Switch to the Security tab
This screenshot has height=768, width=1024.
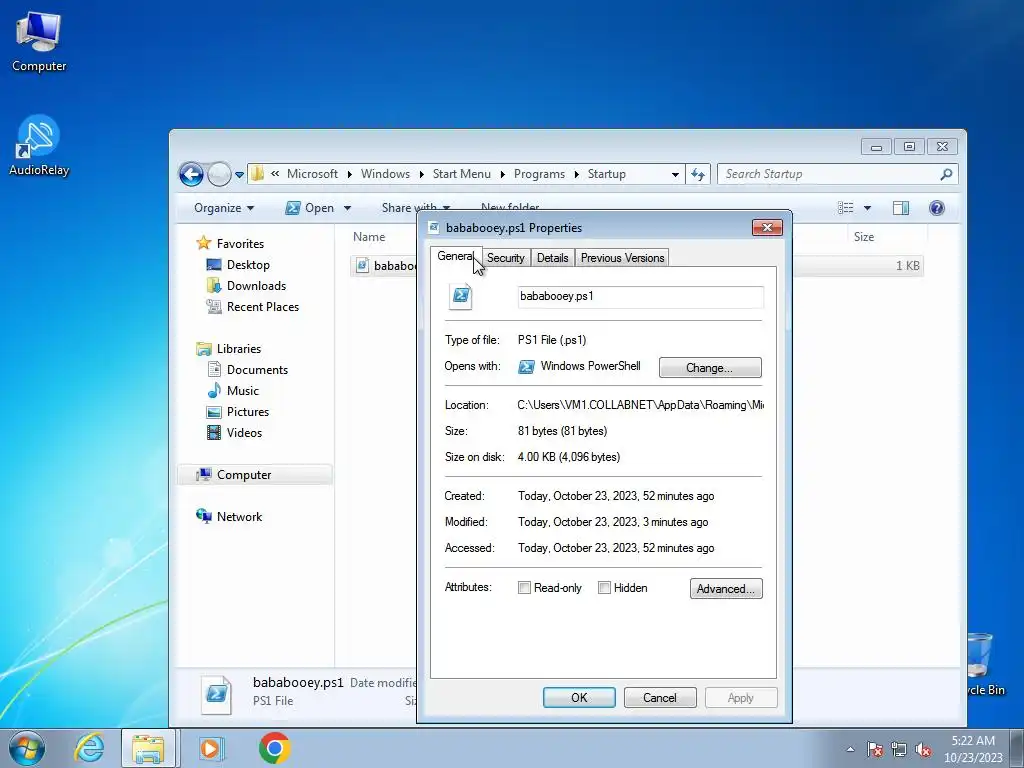point(505,258)
